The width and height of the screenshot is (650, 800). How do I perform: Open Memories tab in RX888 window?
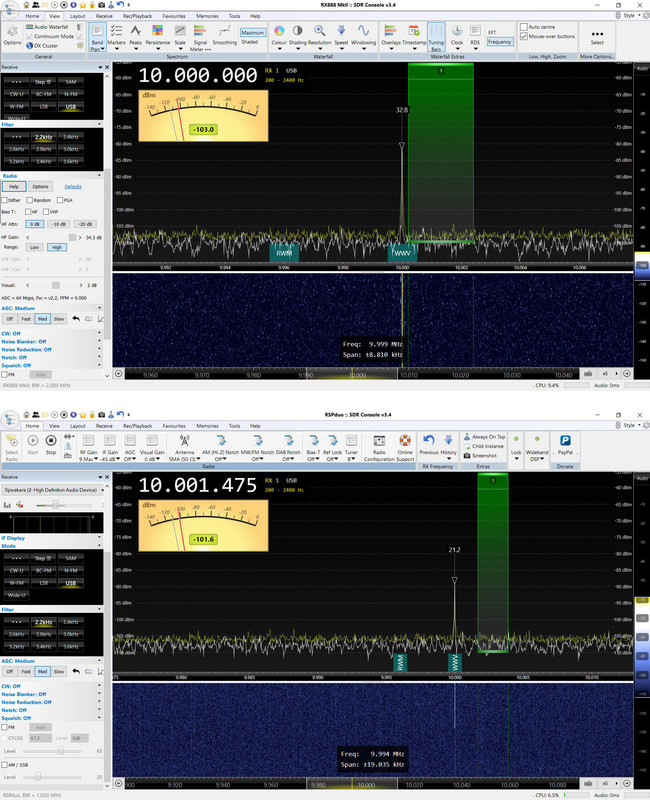(x=207, y=16)
